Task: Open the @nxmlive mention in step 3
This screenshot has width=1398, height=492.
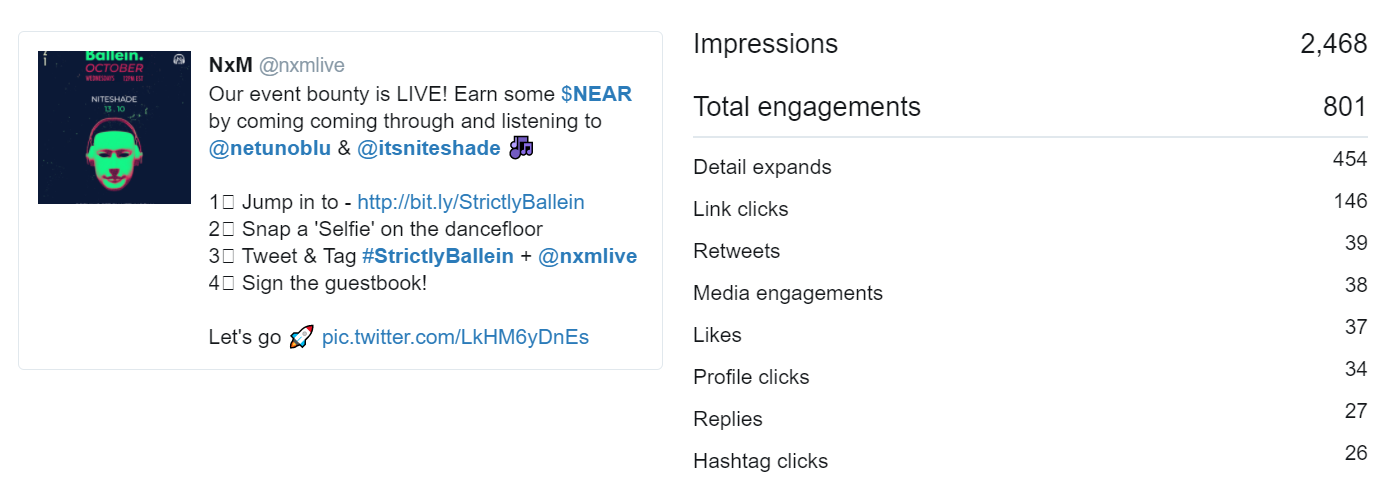Action: (588, 256)
